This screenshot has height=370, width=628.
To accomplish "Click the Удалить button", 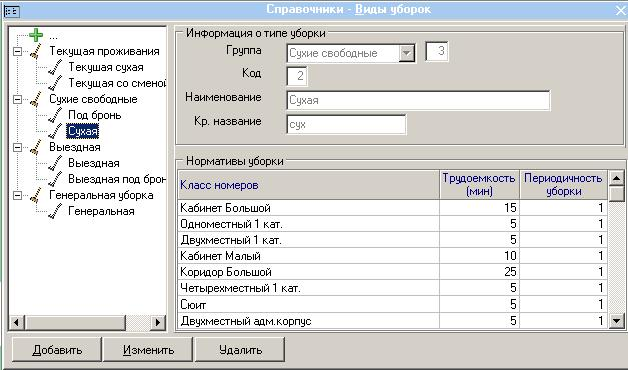I will [240, 350].
